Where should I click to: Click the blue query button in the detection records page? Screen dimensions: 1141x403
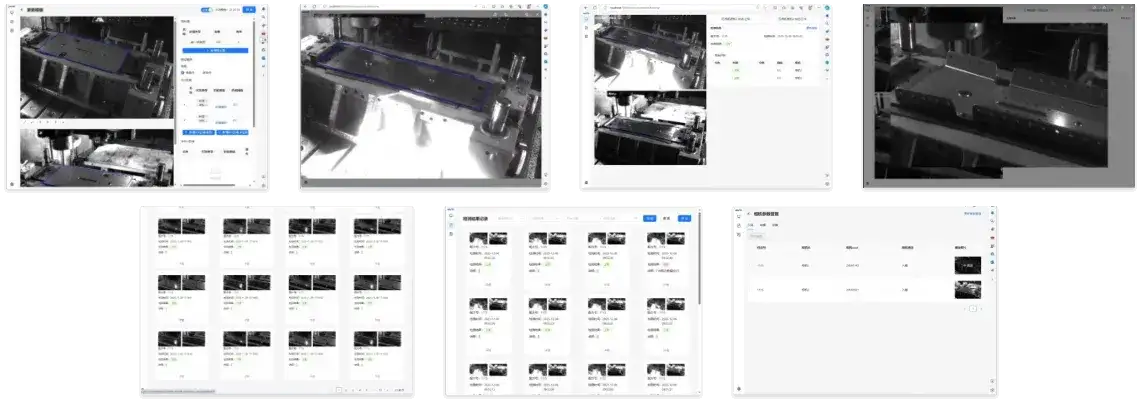pyautogui.click(x=649, y=217)
